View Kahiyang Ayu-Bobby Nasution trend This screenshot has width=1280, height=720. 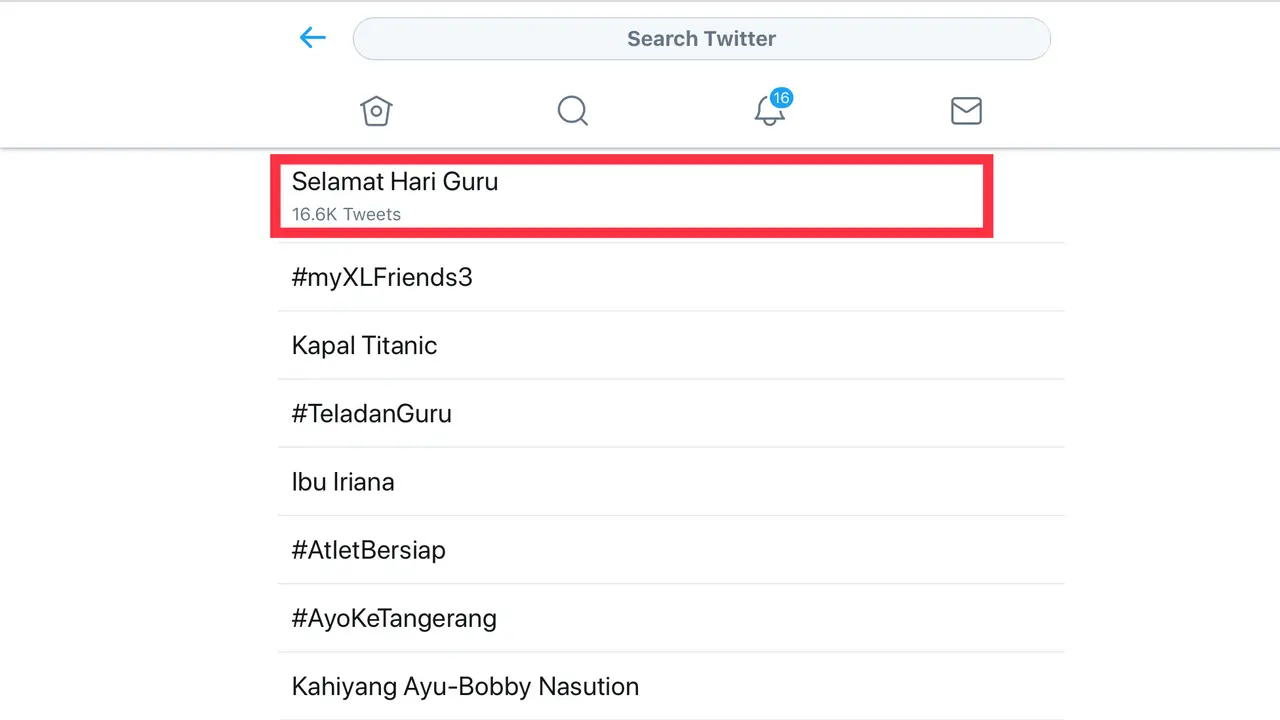[671, 686]
